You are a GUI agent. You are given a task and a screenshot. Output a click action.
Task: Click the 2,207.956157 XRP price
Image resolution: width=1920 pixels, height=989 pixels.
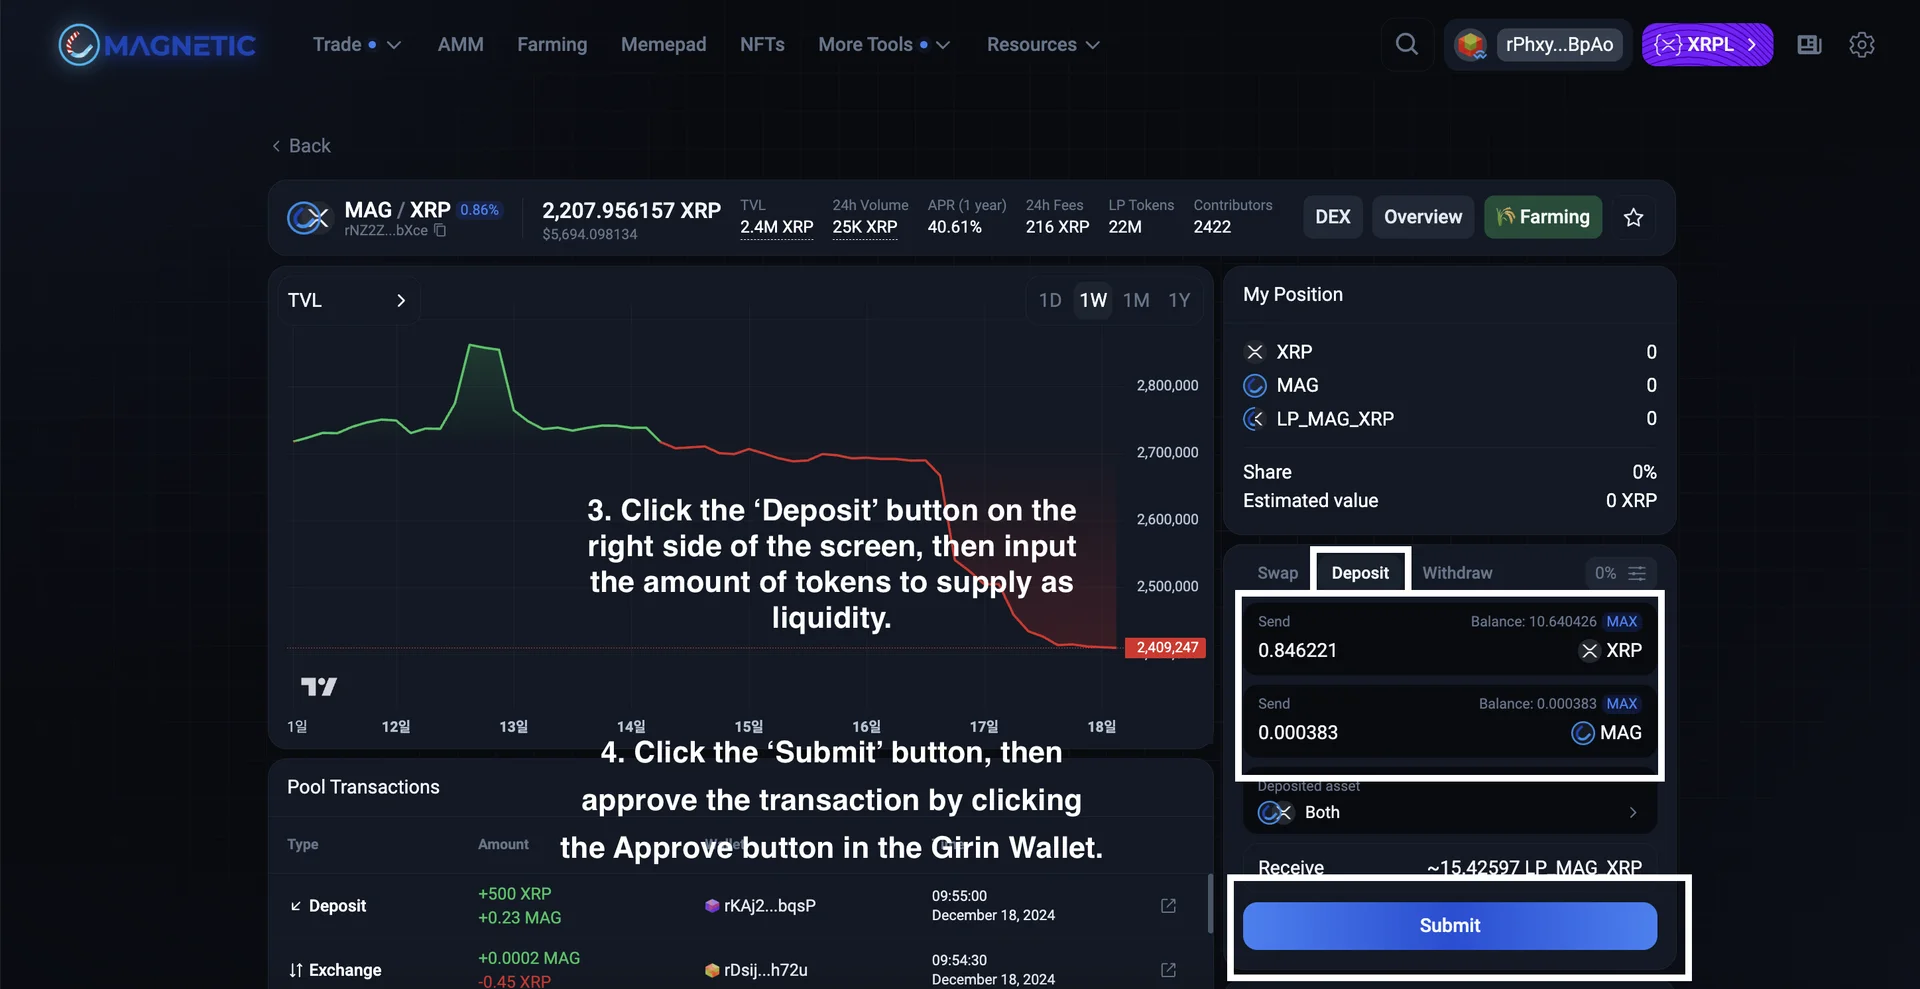coord(631,211)
